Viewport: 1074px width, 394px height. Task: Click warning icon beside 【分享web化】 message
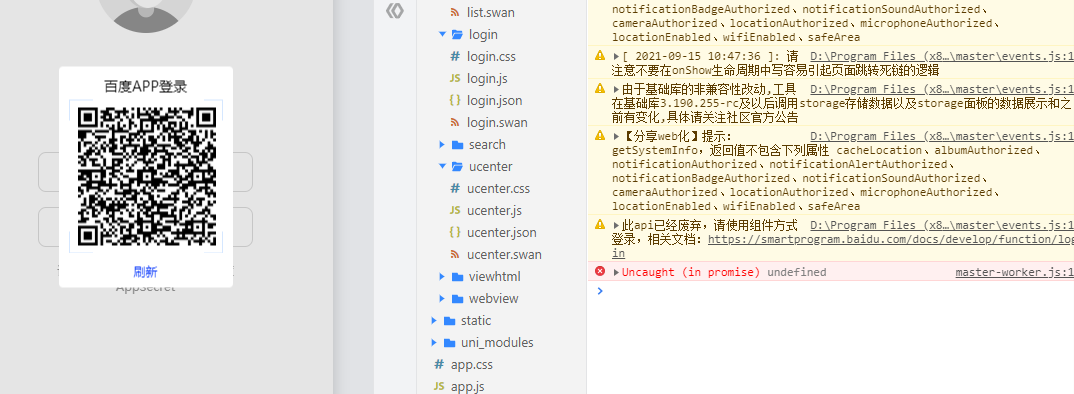click(600, 136)
